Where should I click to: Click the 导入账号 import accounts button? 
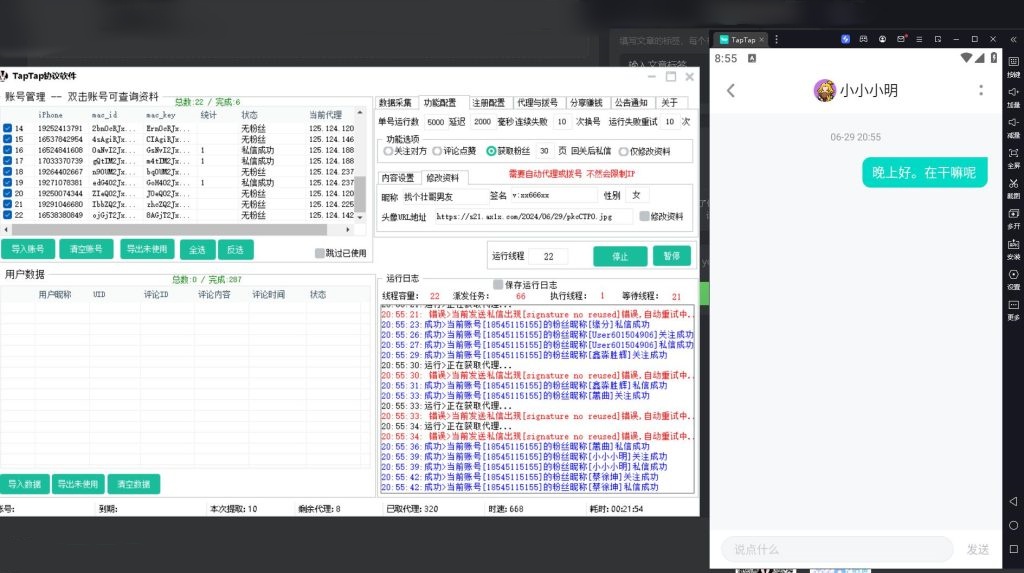(28, 249)
